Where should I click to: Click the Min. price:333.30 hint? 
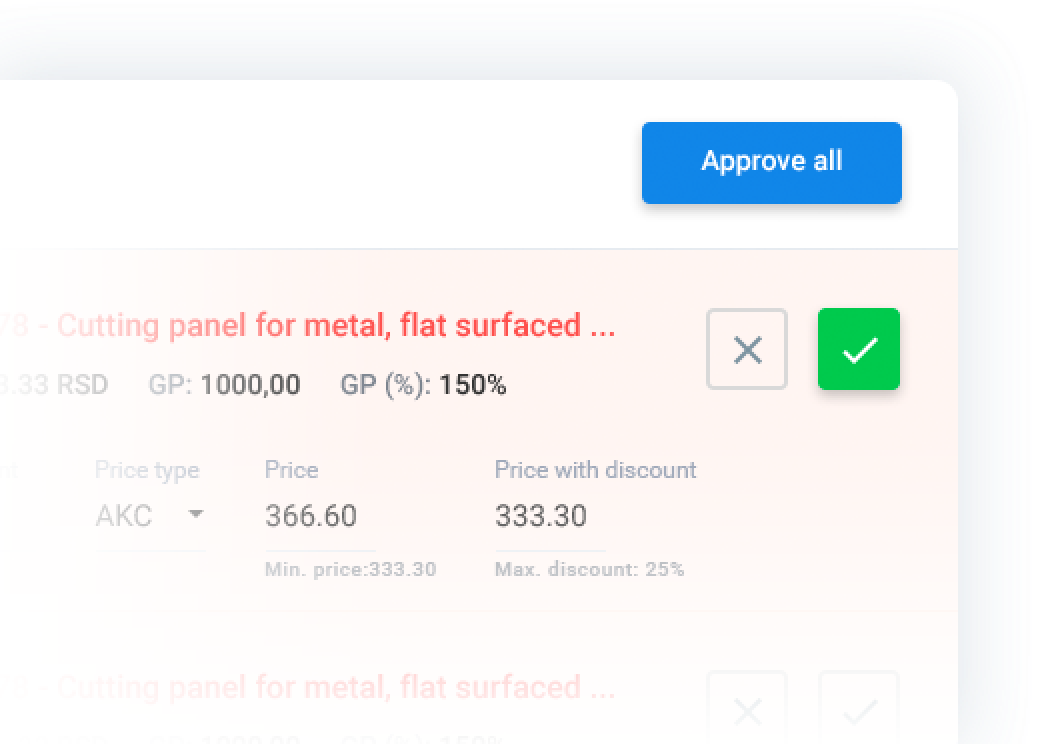(350, 570)
